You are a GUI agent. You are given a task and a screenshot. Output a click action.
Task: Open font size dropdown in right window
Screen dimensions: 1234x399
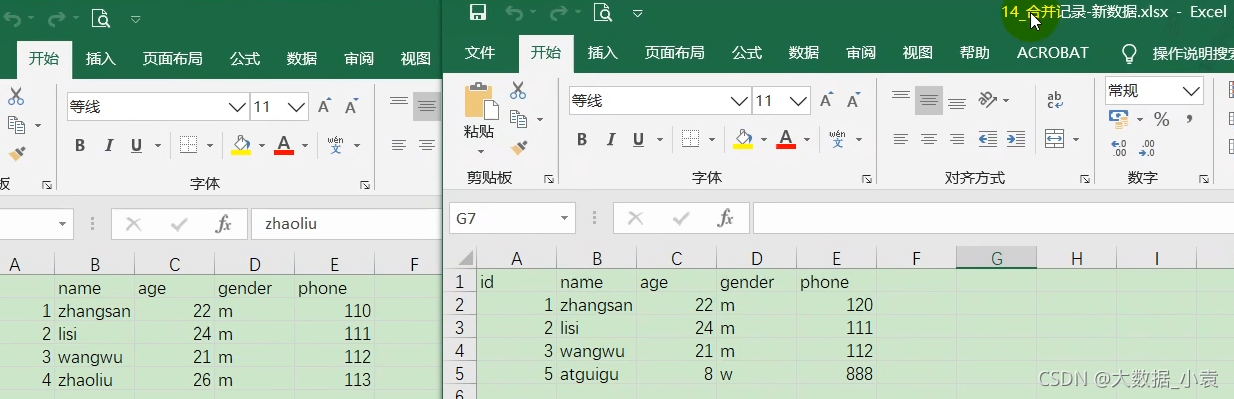click(799, 100)
